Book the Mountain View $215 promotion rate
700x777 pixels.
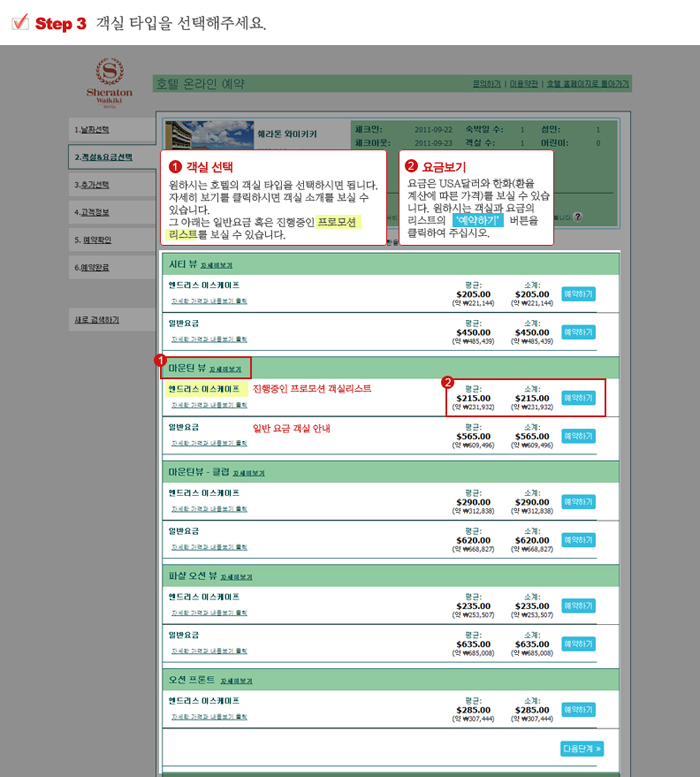coord(578,397)
